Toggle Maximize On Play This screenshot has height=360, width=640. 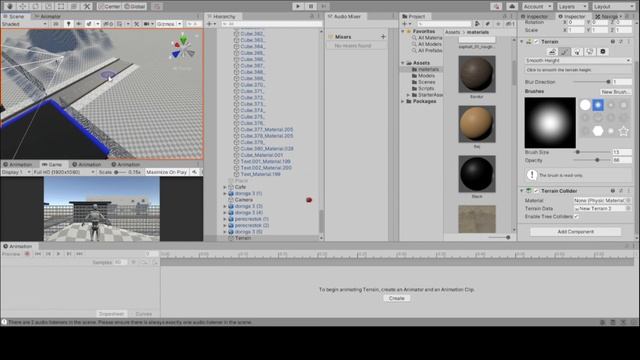click(x=167, y=172)
